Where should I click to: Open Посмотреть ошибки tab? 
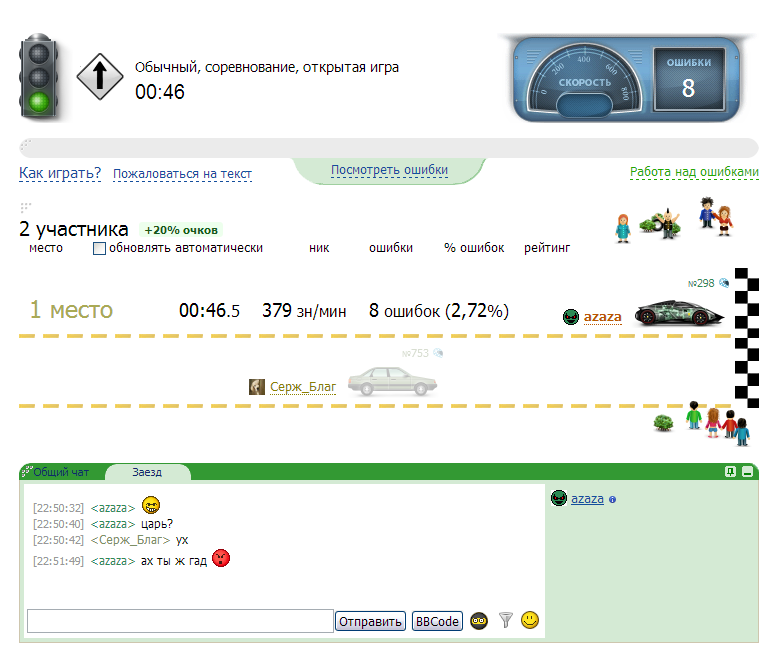[389, 170]
